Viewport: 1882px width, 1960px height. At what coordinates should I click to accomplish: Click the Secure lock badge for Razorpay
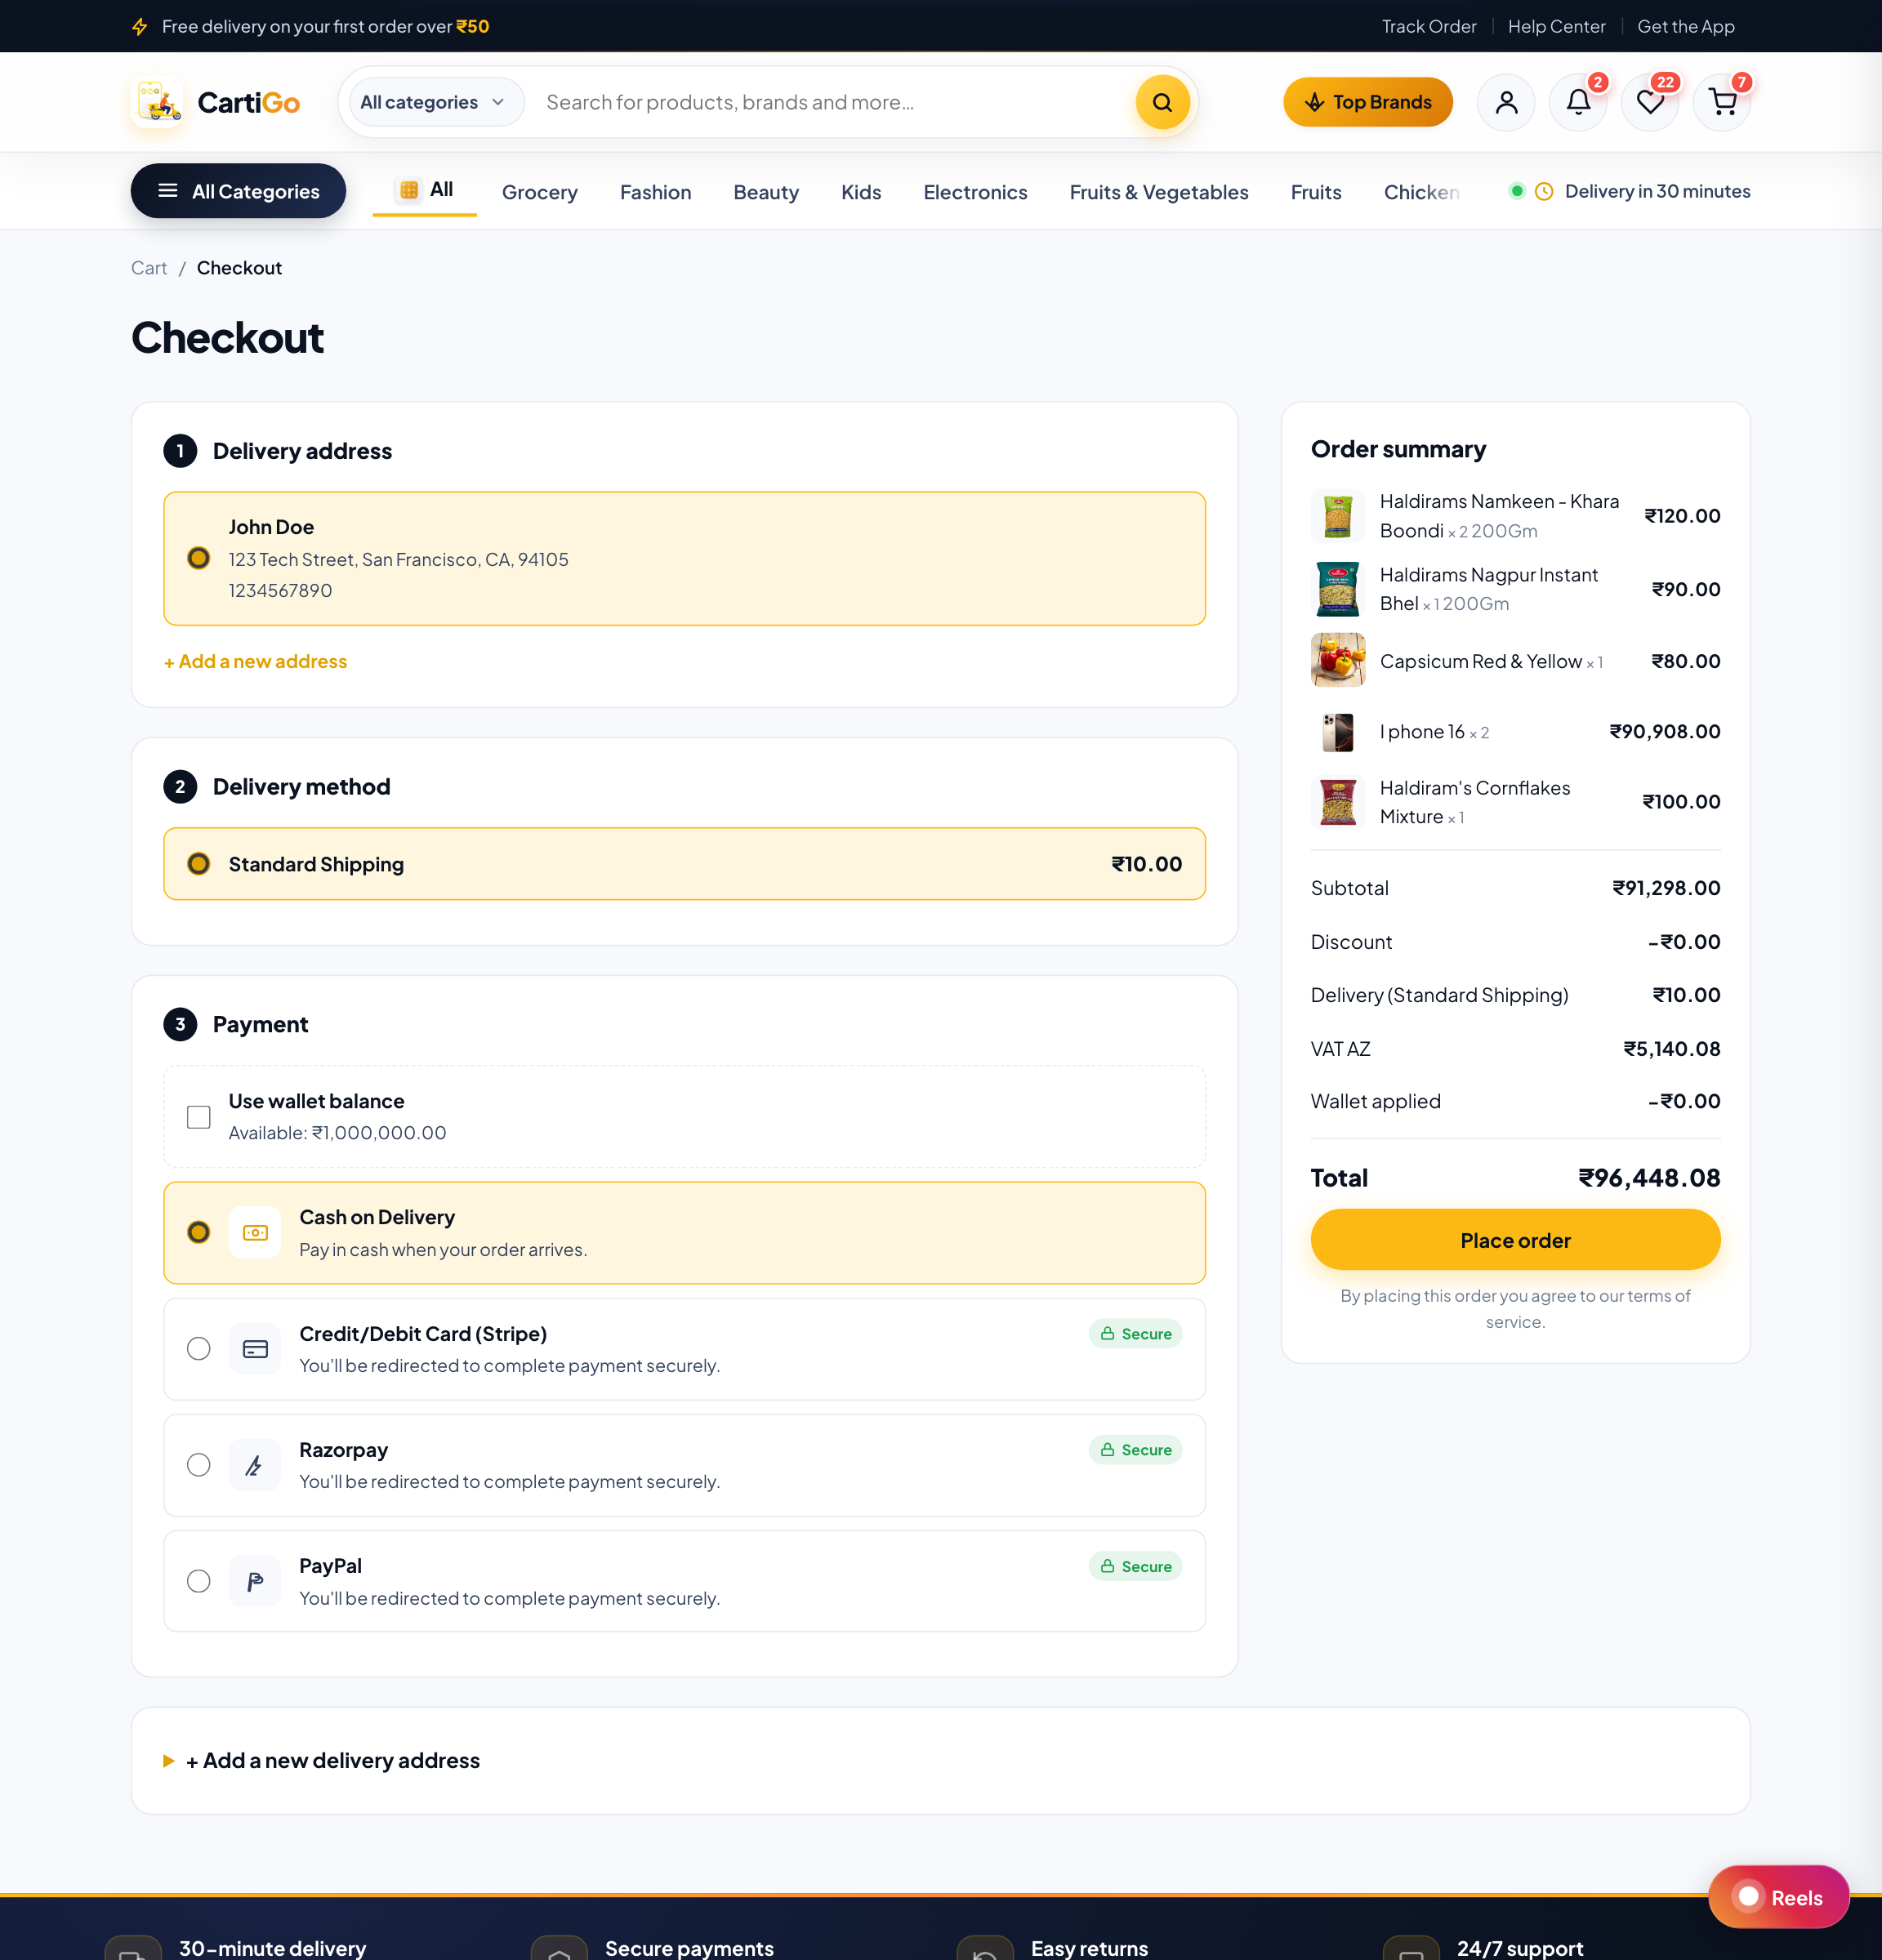pos(1135,1450)
